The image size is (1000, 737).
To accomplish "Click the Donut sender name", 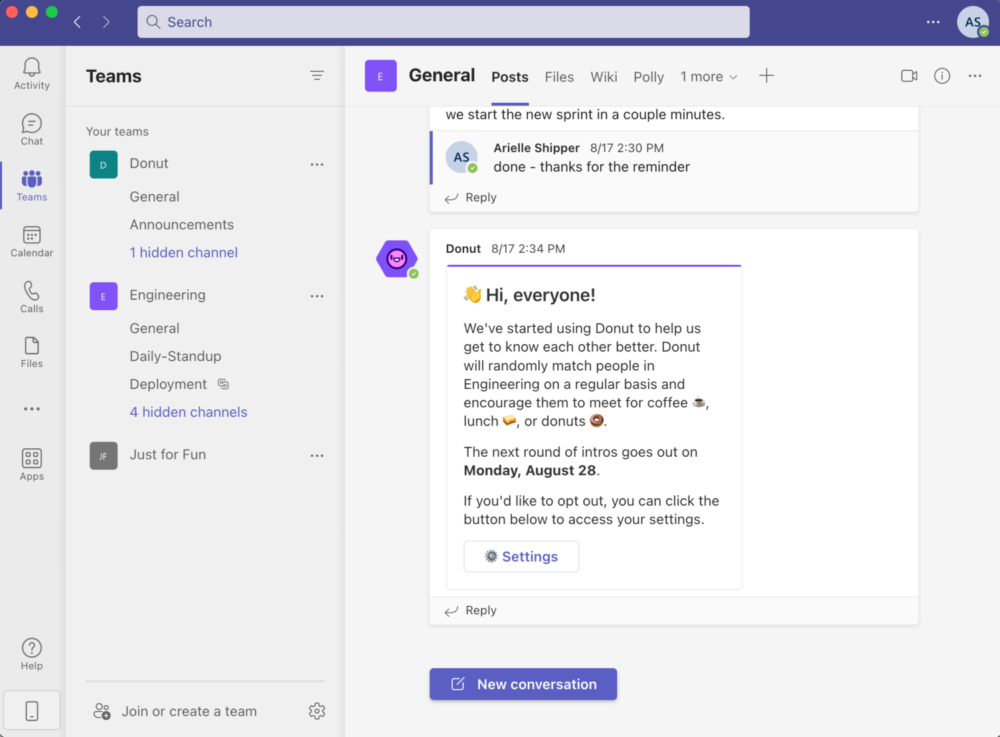I will (x=463, y=249).
